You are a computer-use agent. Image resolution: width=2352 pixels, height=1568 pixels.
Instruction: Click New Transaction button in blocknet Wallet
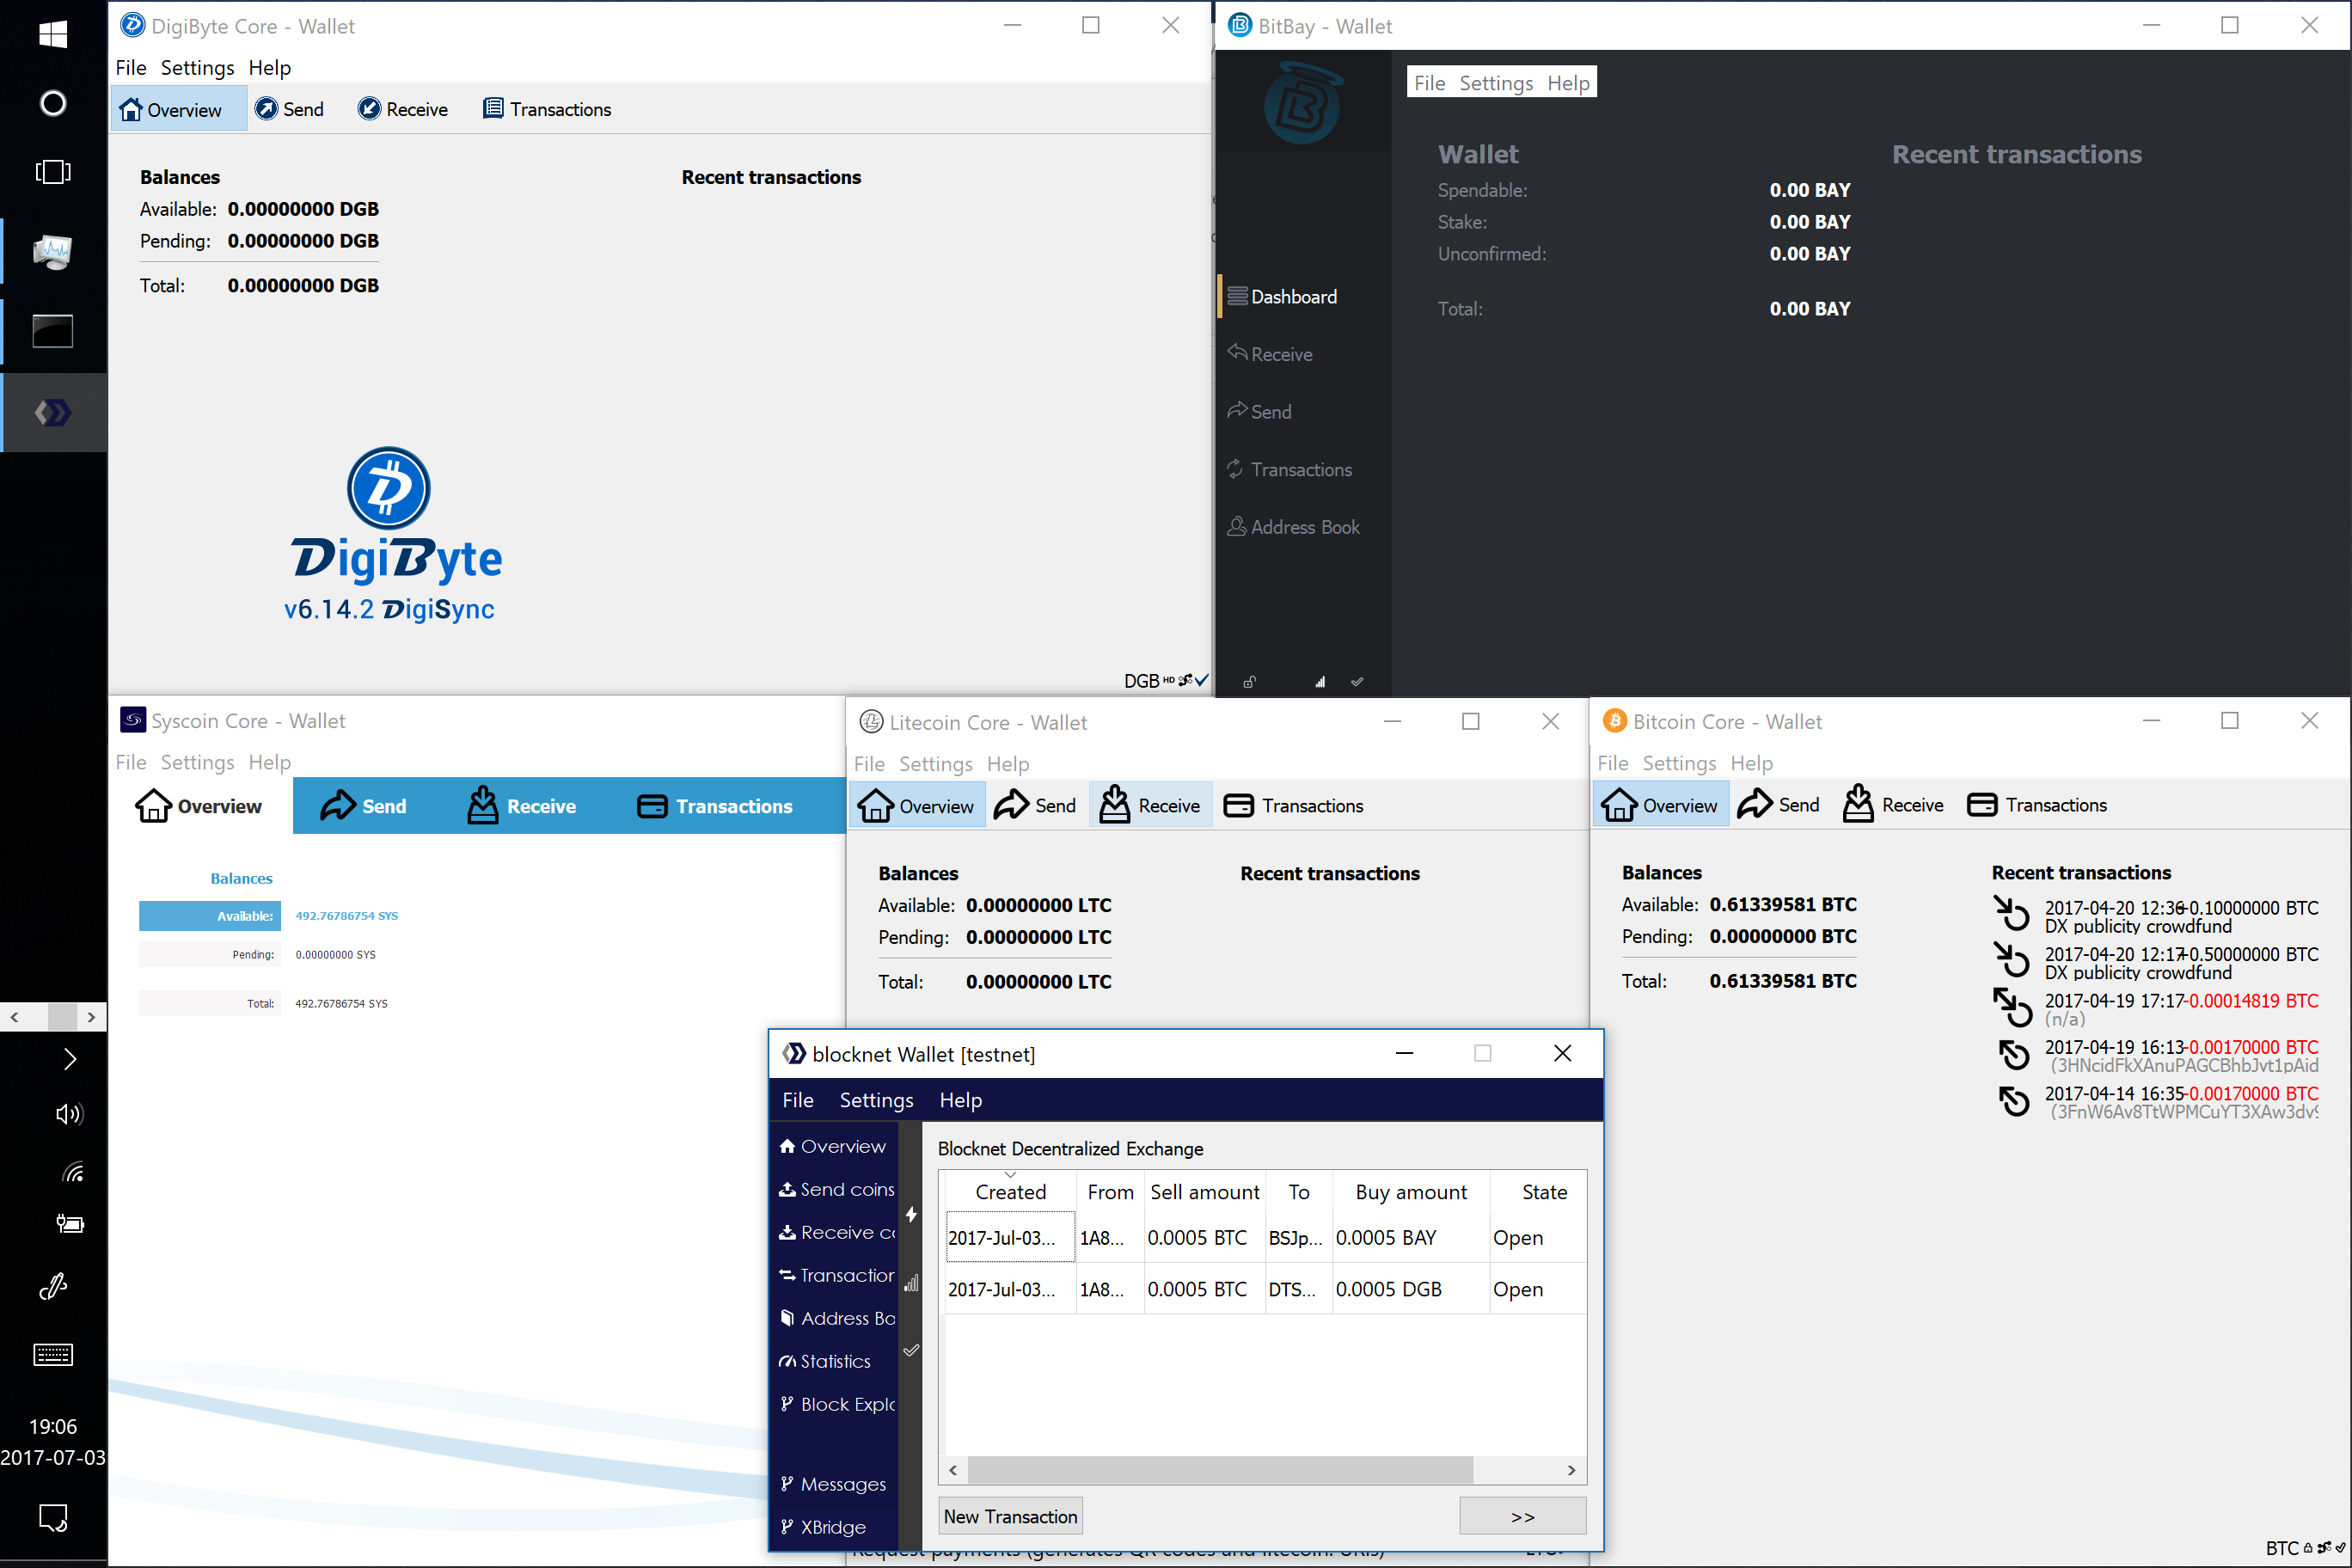(x=1010, y=1516)
